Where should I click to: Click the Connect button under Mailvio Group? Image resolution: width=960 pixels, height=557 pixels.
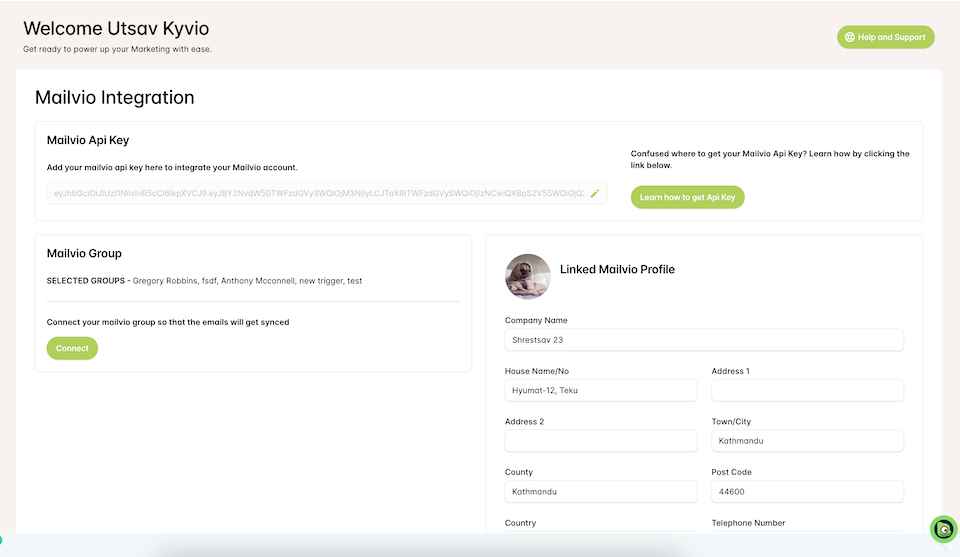pos(72,348)
